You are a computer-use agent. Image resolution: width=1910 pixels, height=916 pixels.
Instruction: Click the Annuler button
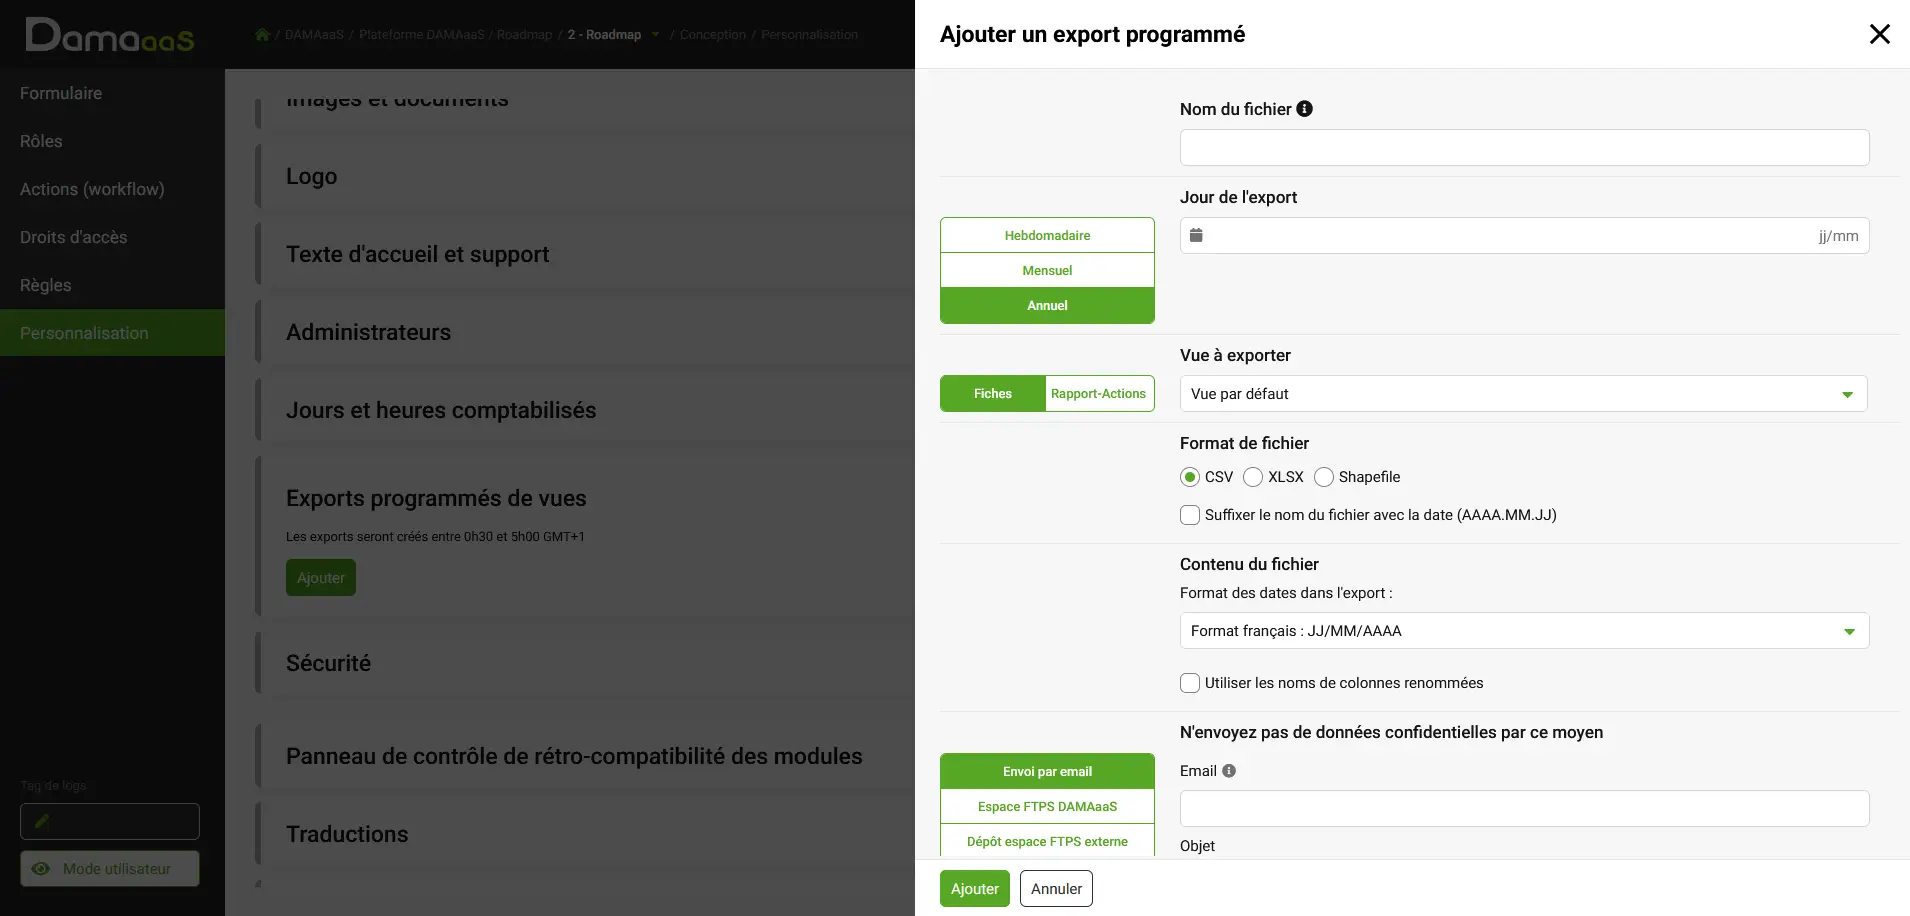click(x=1056, y=889)
